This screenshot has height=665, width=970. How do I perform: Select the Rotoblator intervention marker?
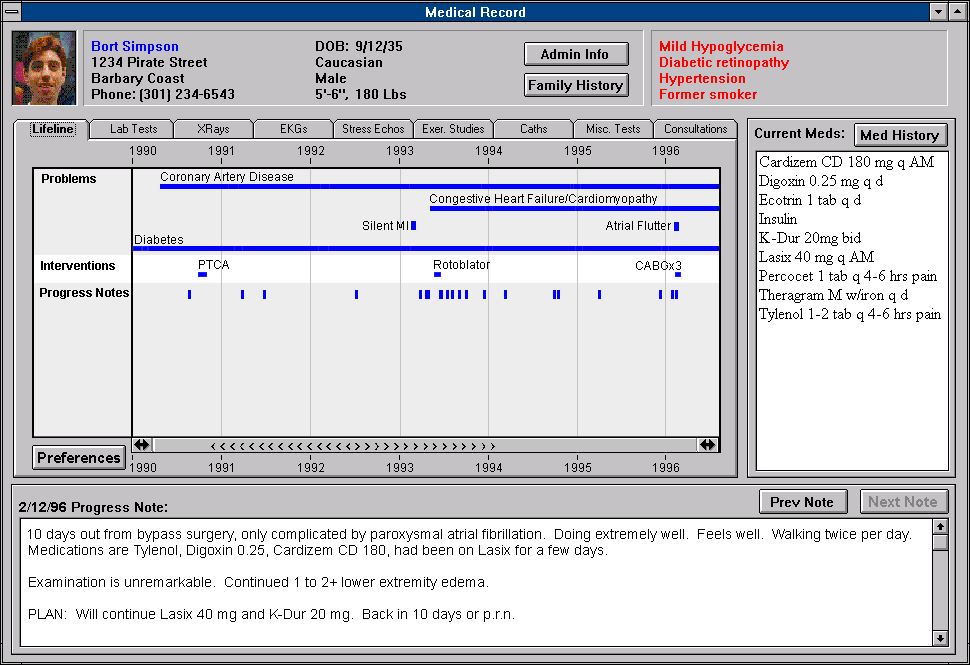tap(437, 274)
